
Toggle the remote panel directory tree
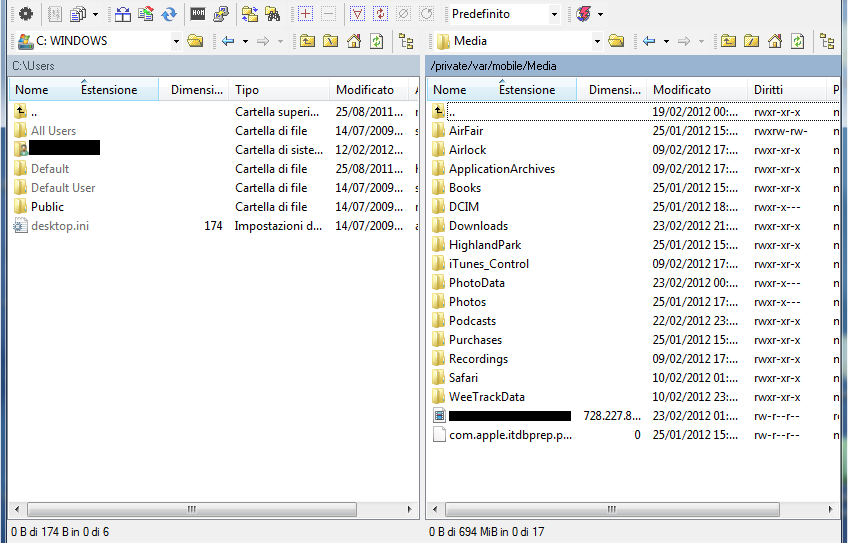[x=826, y=41]
